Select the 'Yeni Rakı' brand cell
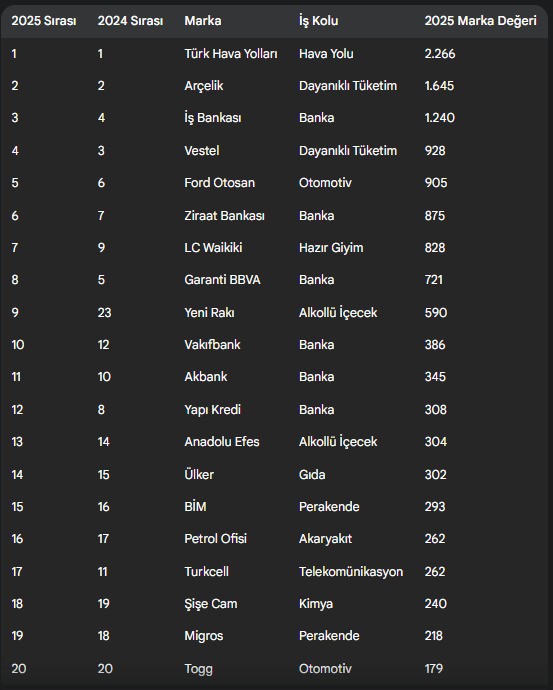This screenshot has height=690, width=553. pyautogui.click(x=209, y=313)
